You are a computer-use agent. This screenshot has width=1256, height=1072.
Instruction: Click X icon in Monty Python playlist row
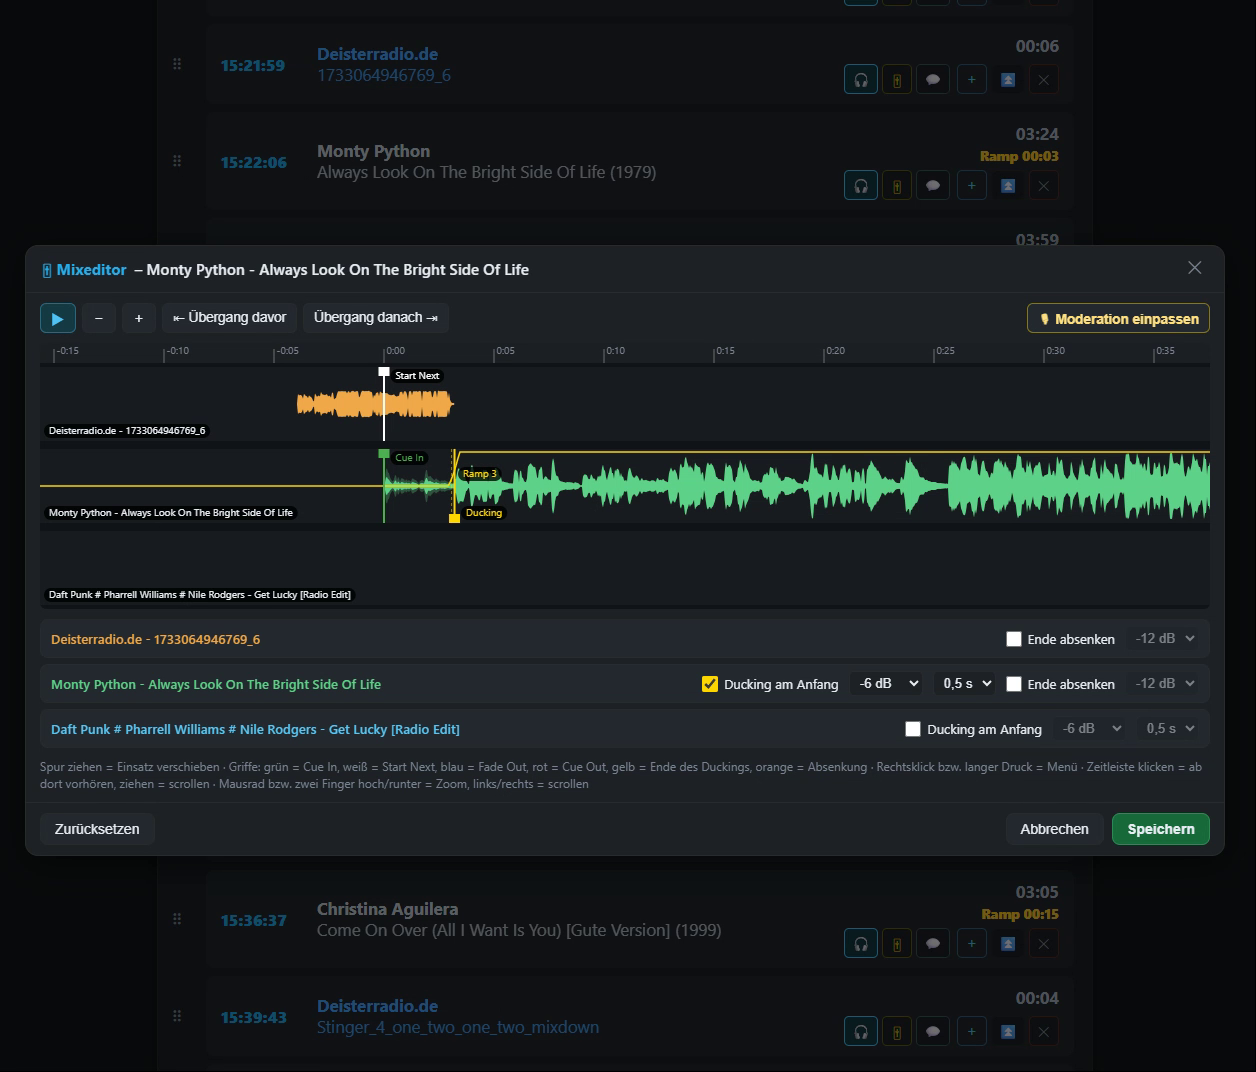coord(1044,186)
